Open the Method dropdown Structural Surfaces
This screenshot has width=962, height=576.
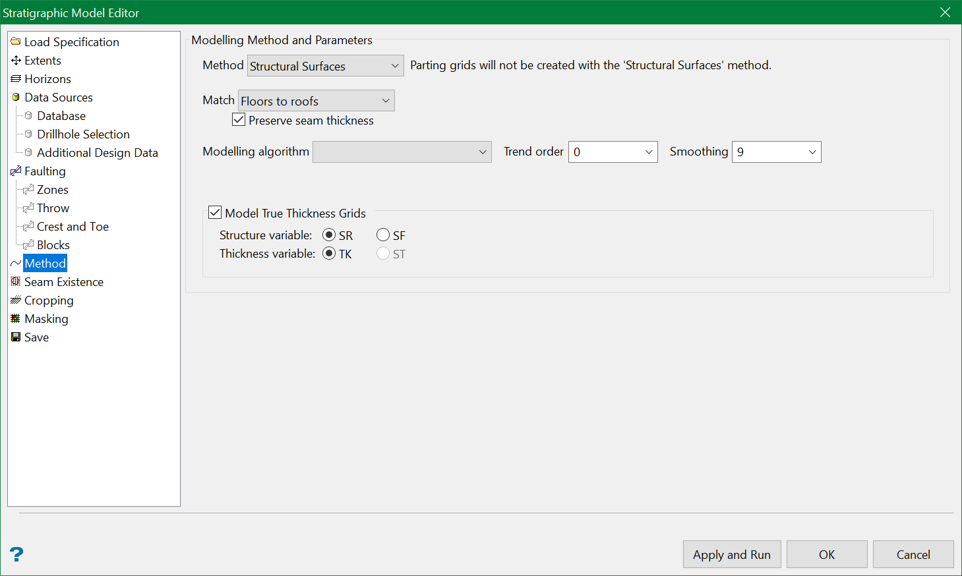[x=325, y=66]
